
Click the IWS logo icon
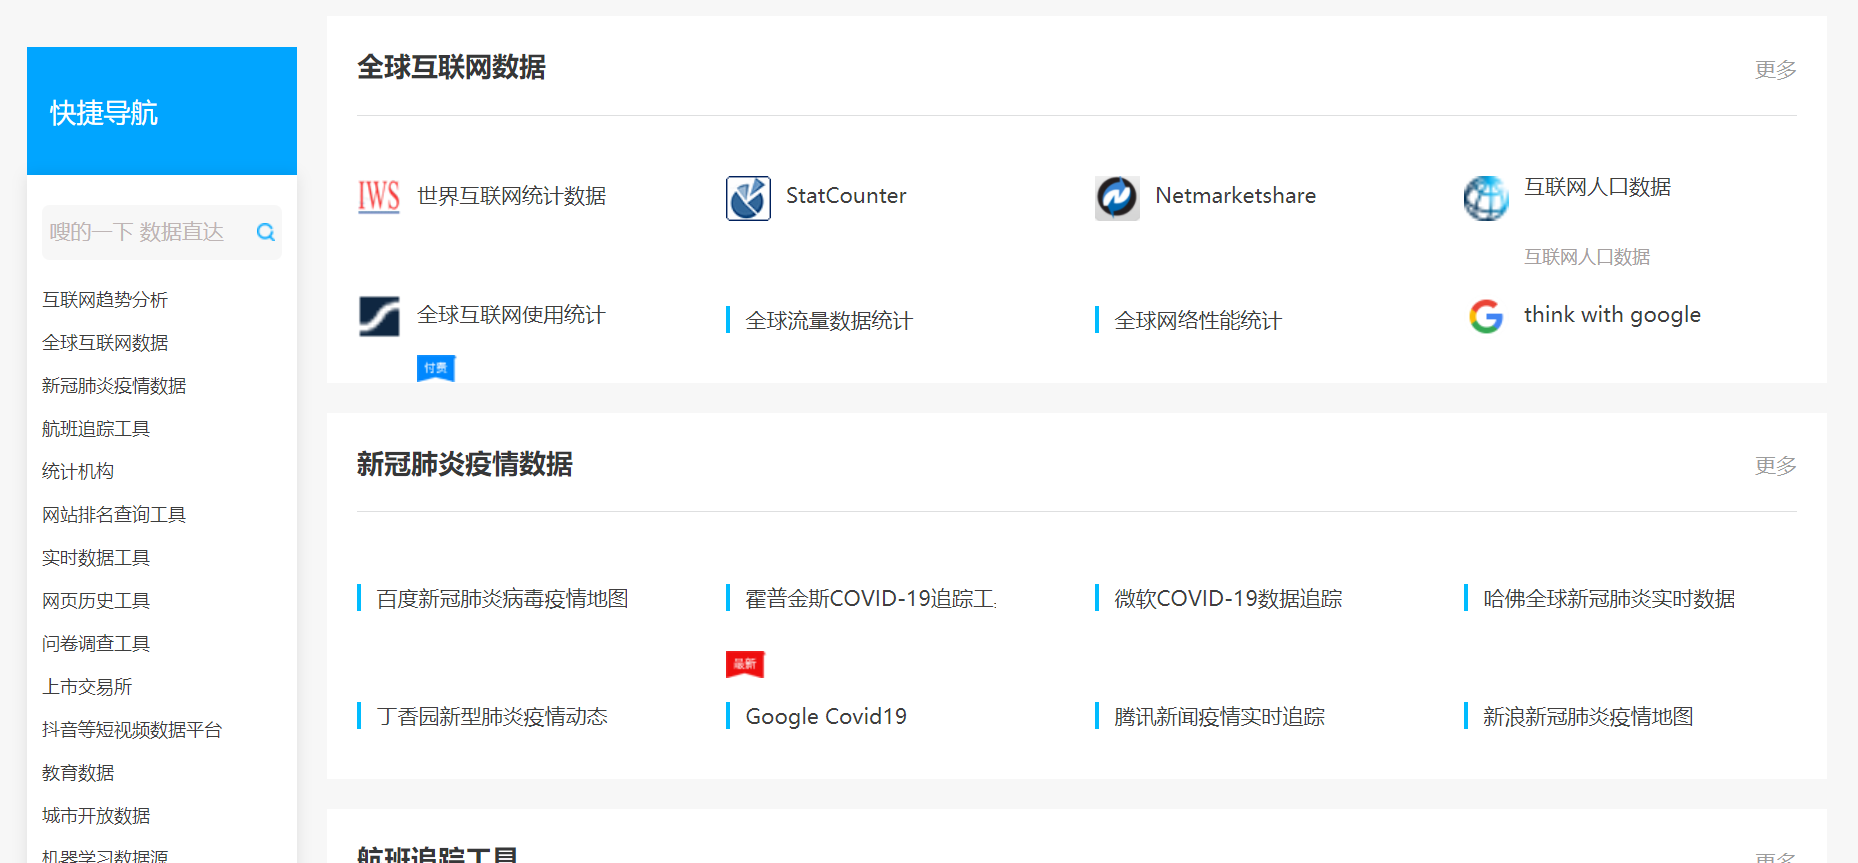click(x=379, y=197)
